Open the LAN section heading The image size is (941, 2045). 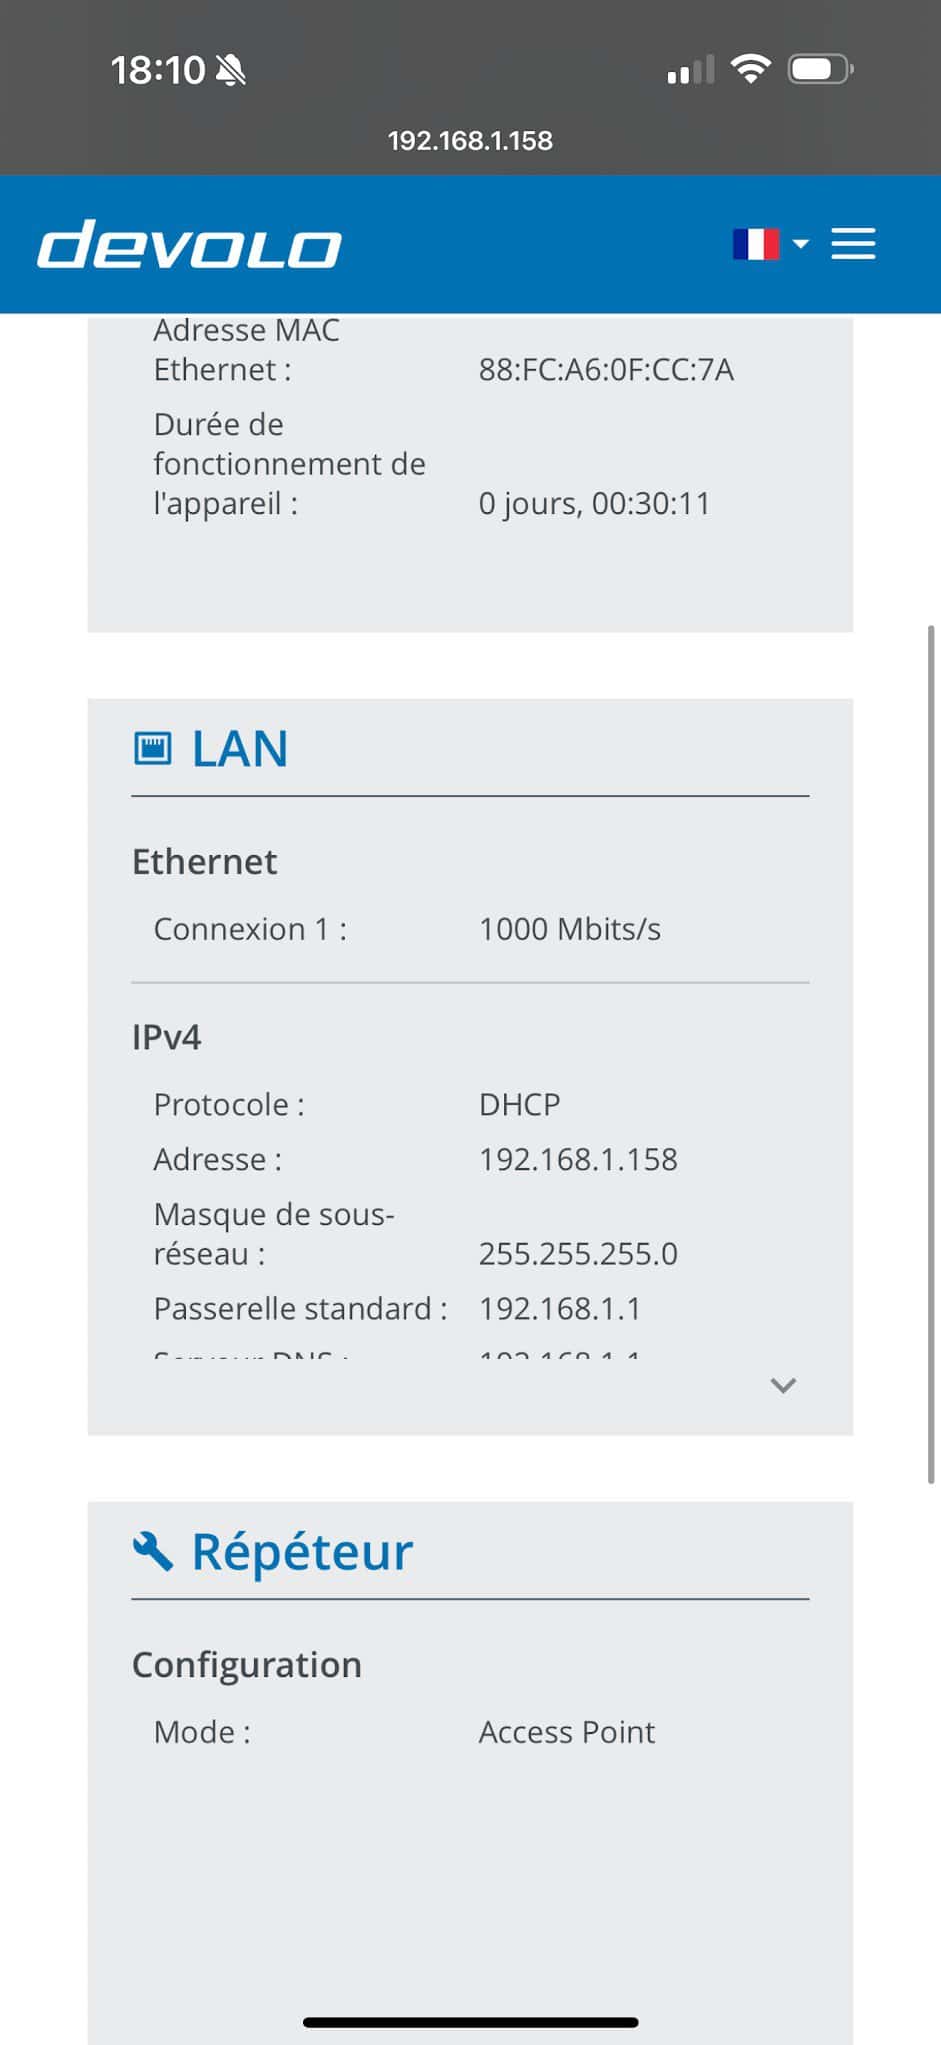pos(240,748)
